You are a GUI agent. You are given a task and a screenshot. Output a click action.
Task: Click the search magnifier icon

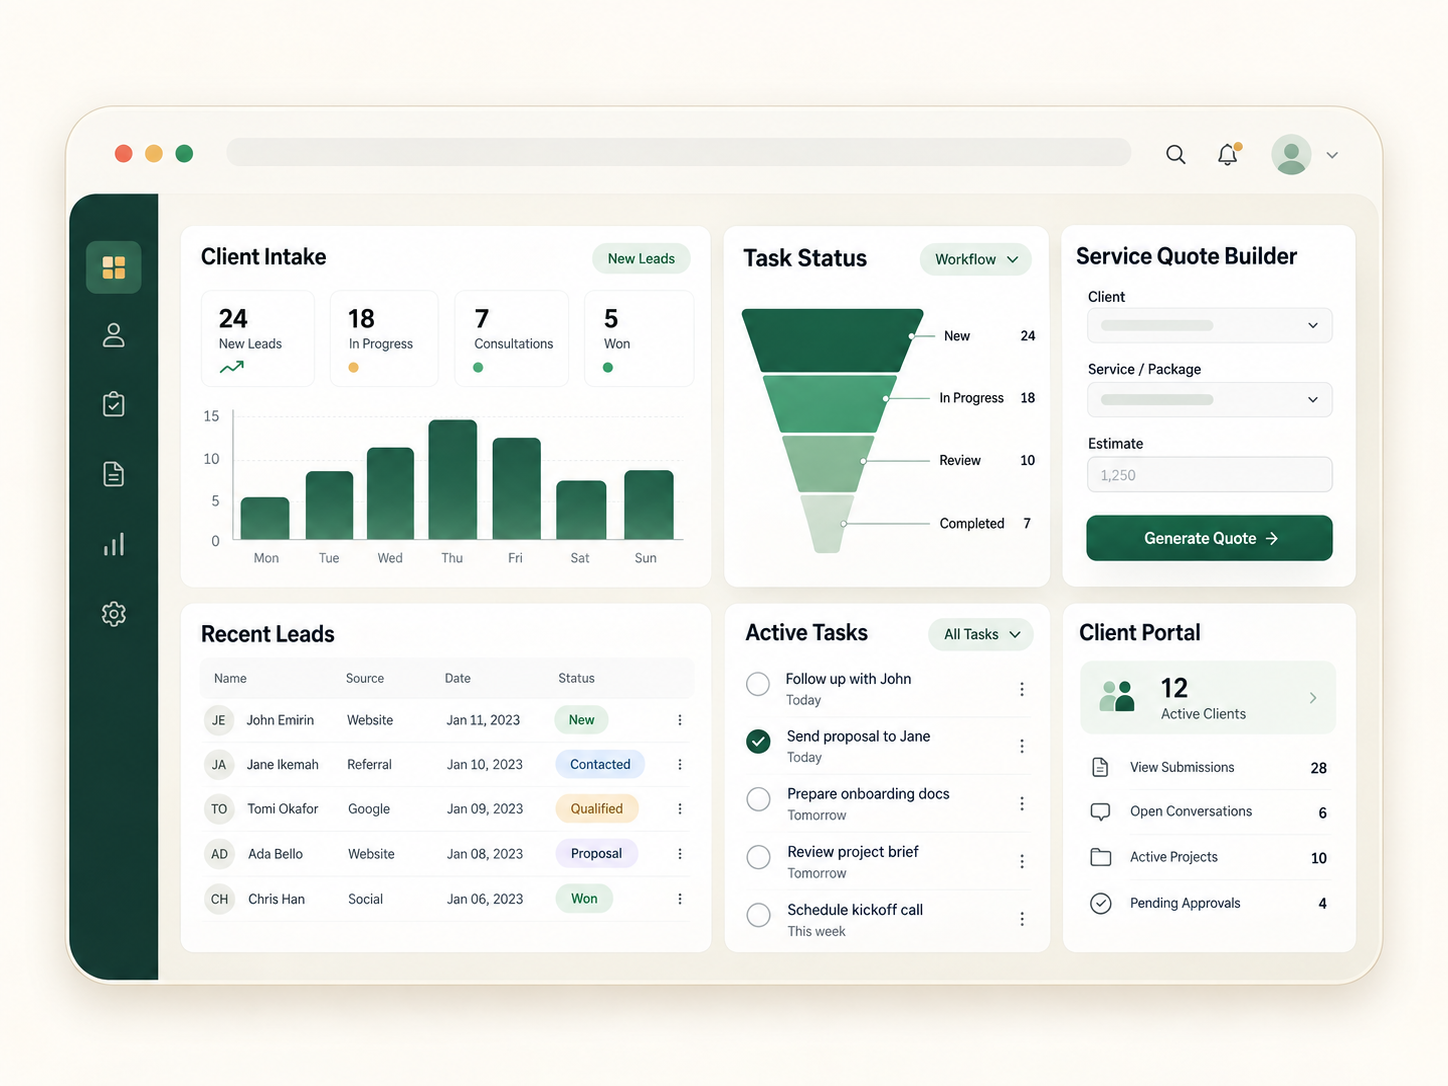click(x=1176, y=154)
